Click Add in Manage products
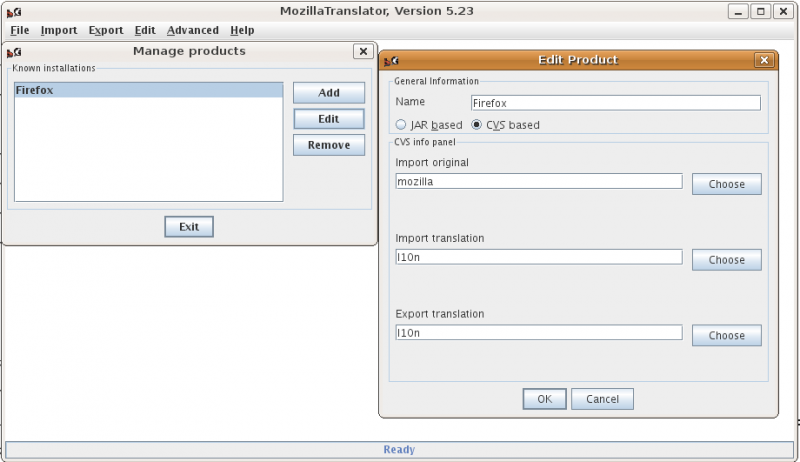This screenshot has height=462, width=800. [x=329, y=93]
